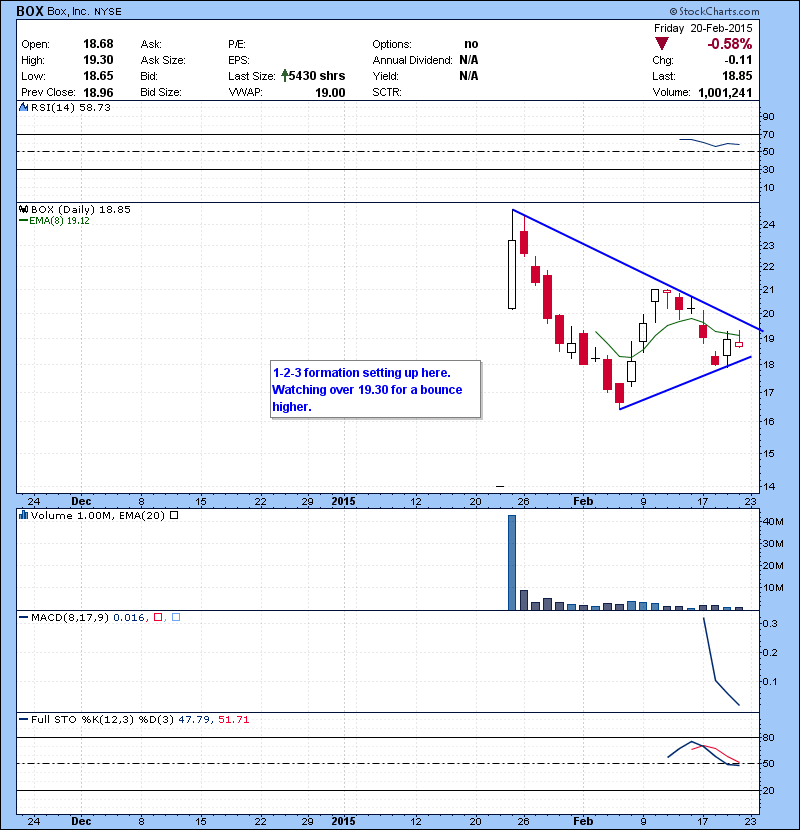Click the MACD(8,17,9) label
The height and width of the screenshot is (830, 800).
click(70, 617)
